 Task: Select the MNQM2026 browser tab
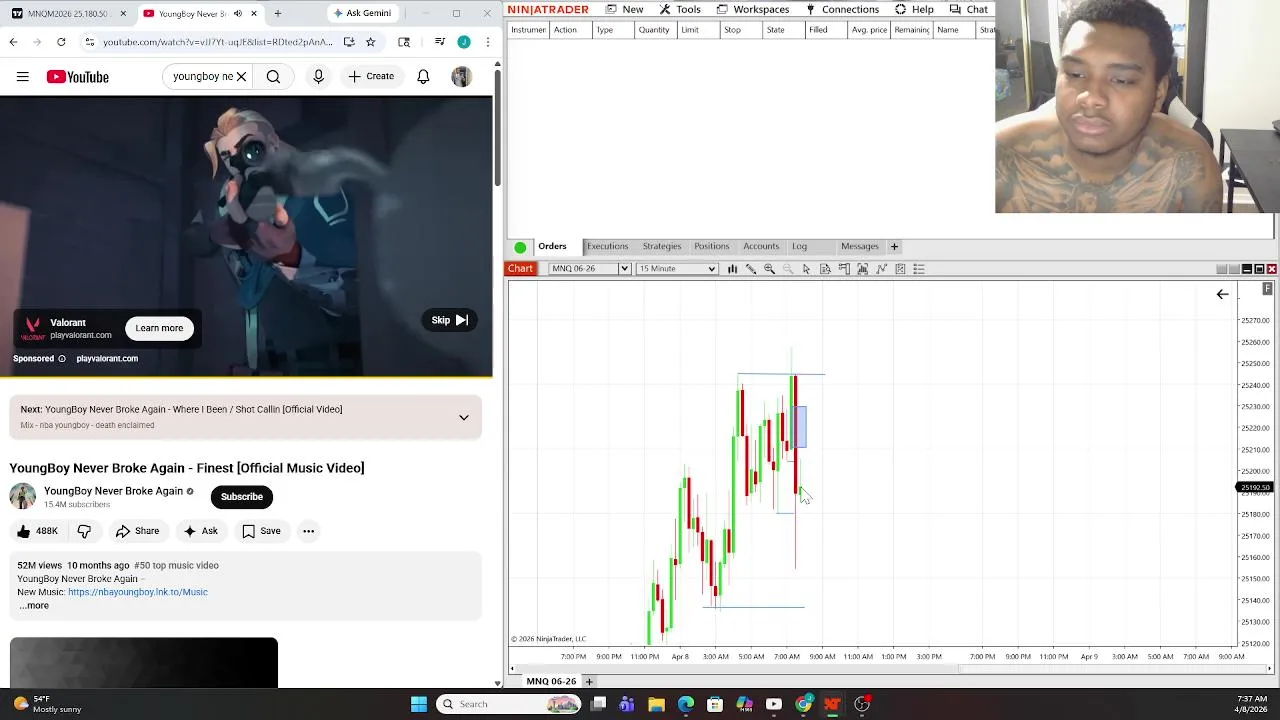pos(66,13)
